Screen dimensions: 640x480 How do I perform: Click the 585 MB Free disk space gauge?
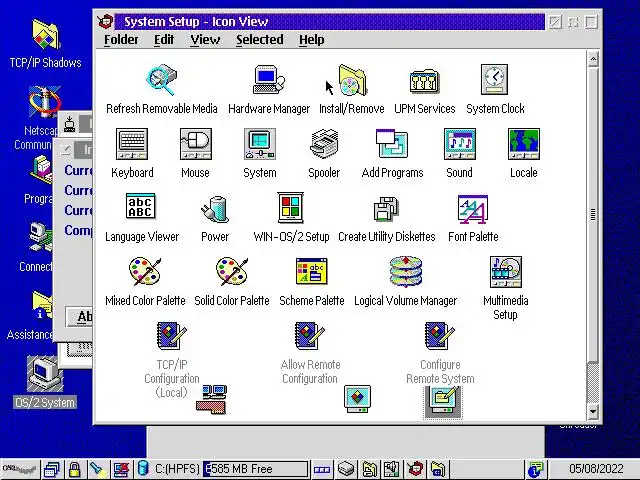(x=256, y=469)
